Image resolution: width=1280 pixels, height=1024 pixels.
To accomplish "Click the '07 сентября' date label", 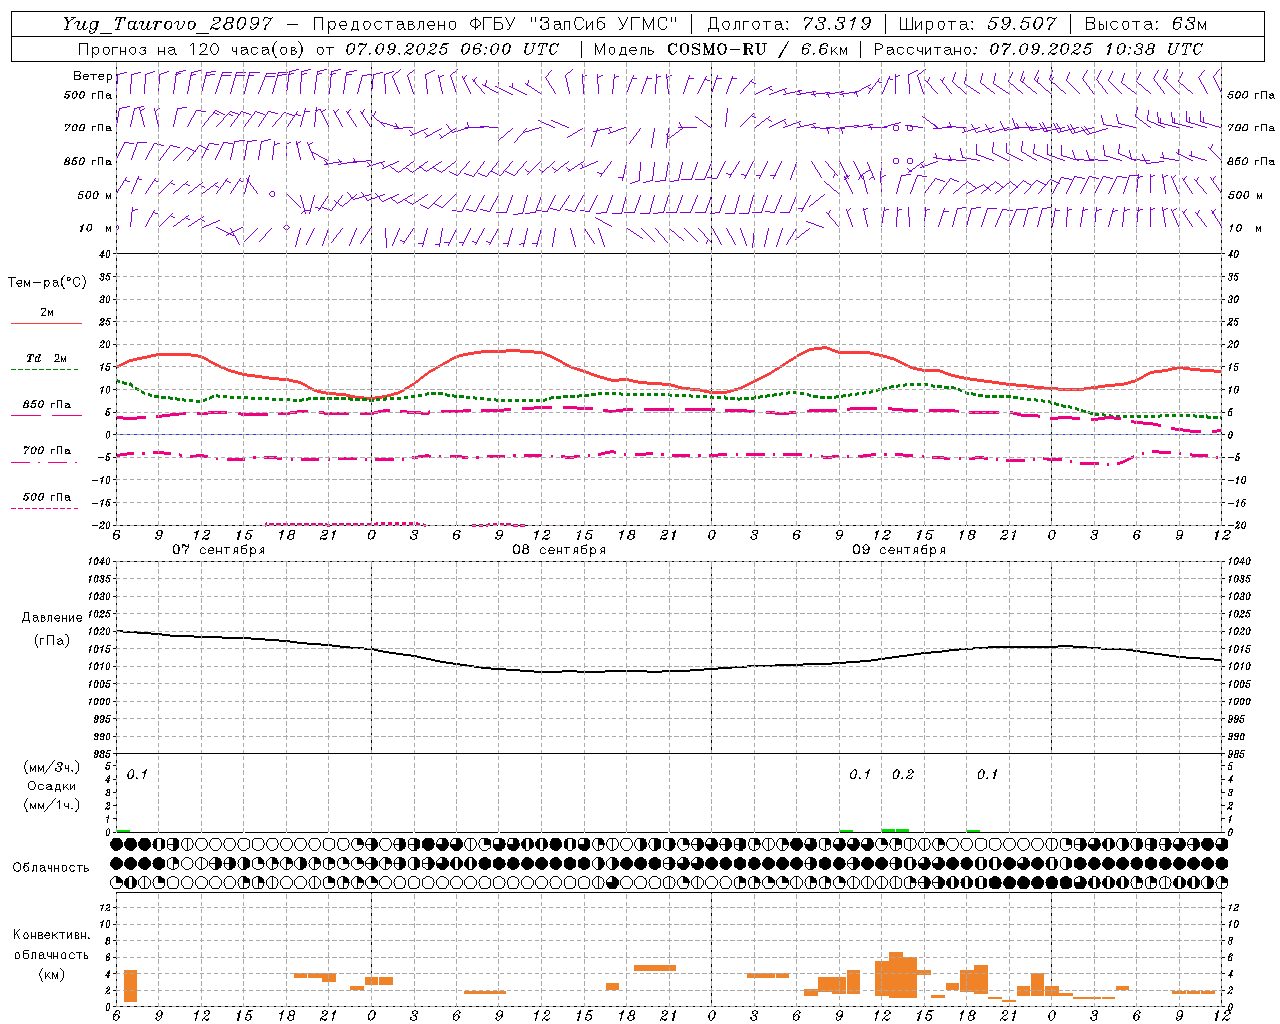I will pyautogui.click(x=218, y=550).
